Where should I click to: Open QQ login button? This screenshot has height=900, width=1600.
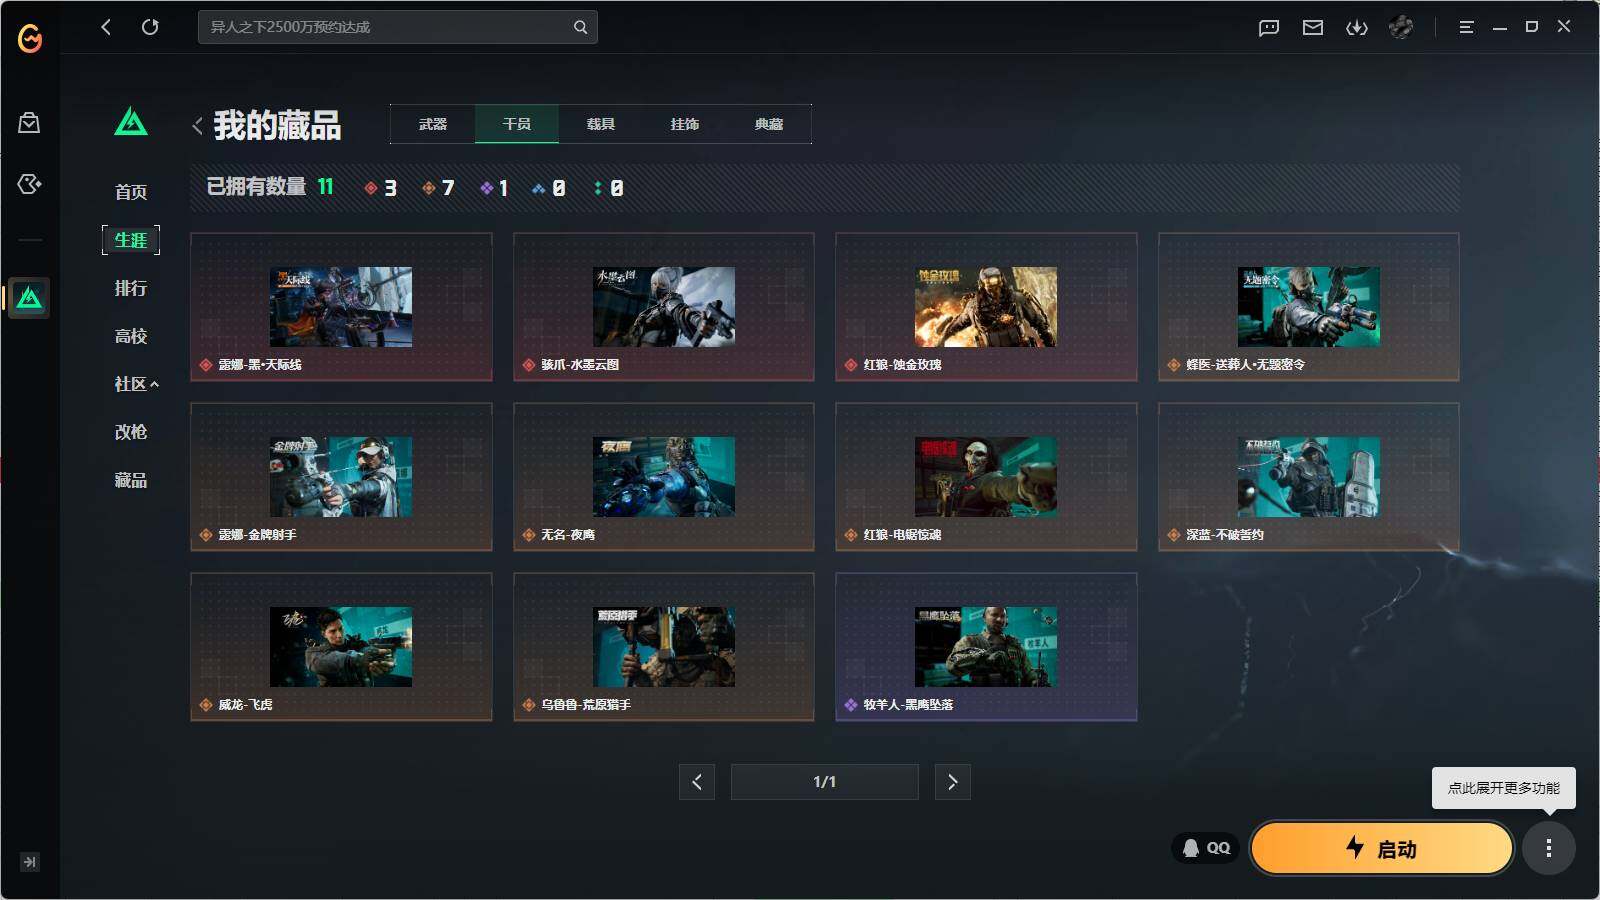[x=1206, y=848]
